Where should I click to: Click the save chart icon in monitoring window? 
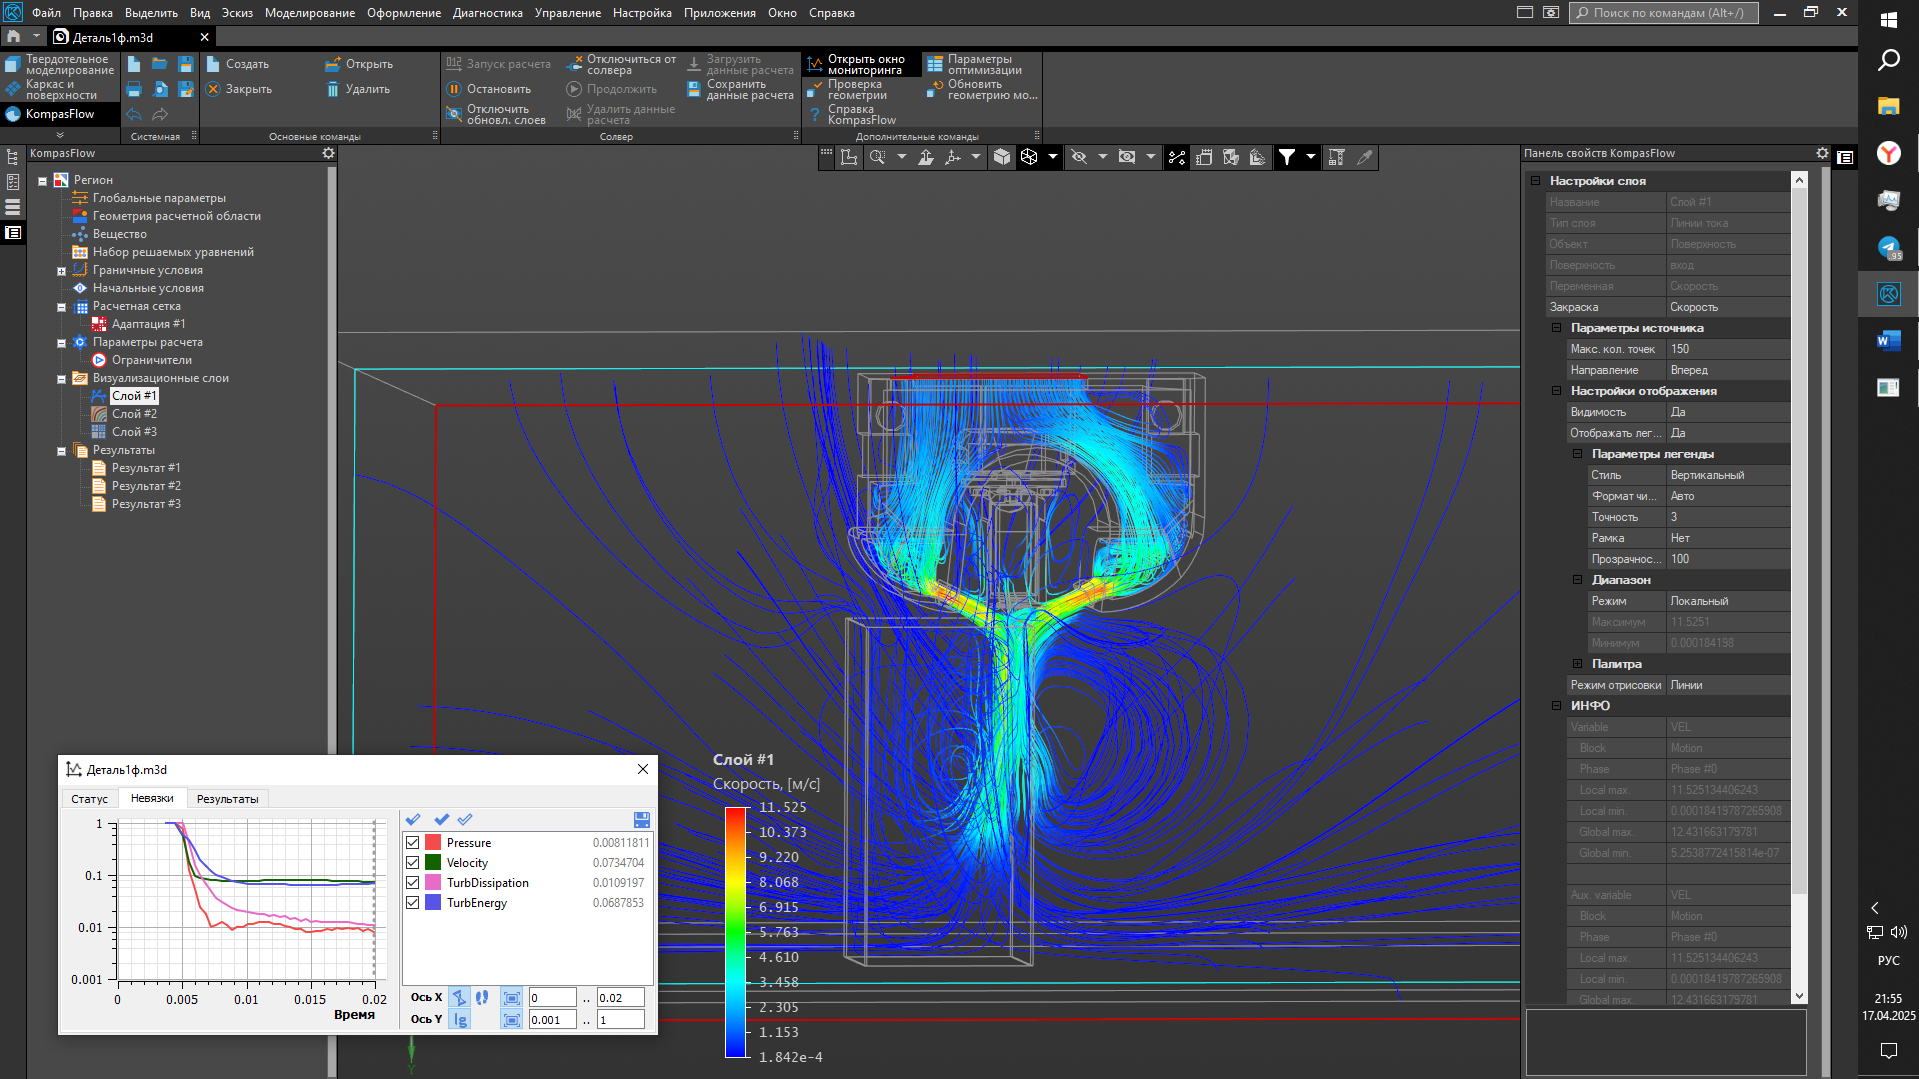[642, 819]
